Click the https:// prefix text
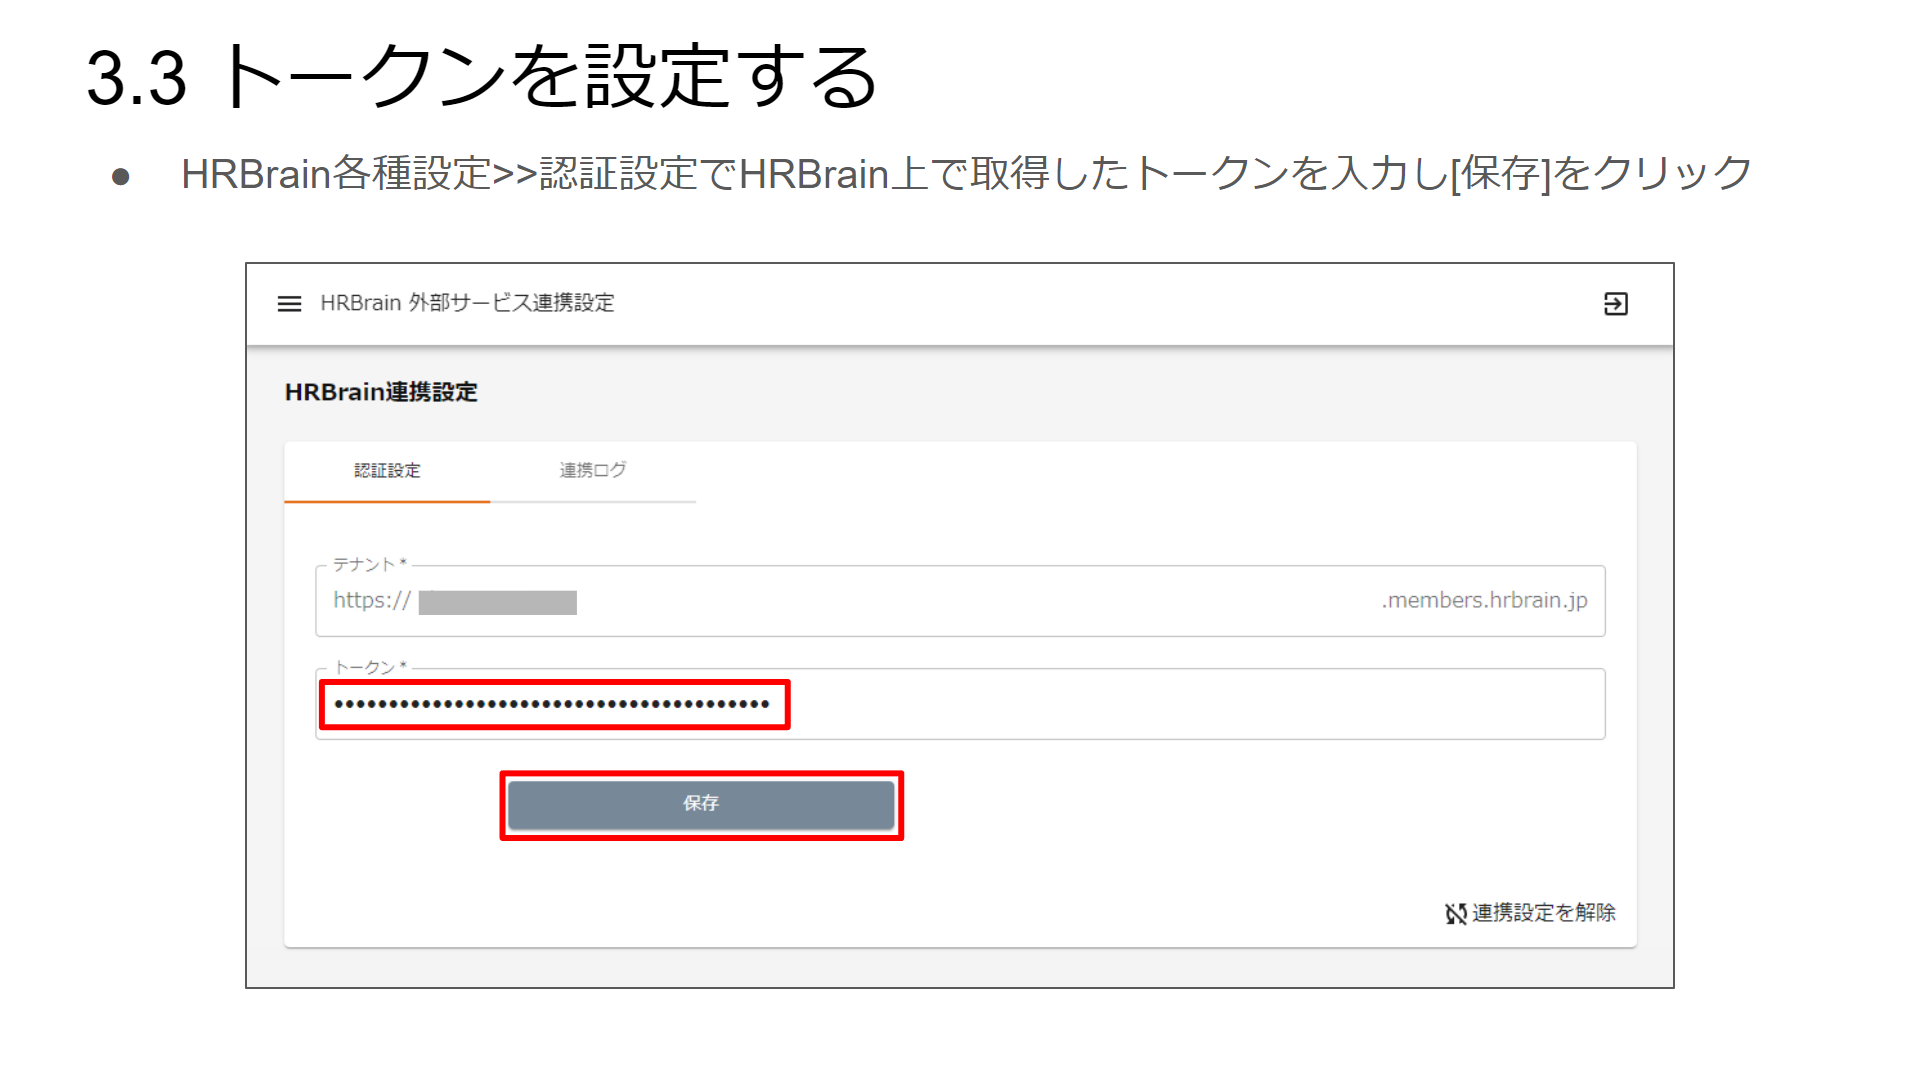1920x1080 pixels. coord(372,600)
